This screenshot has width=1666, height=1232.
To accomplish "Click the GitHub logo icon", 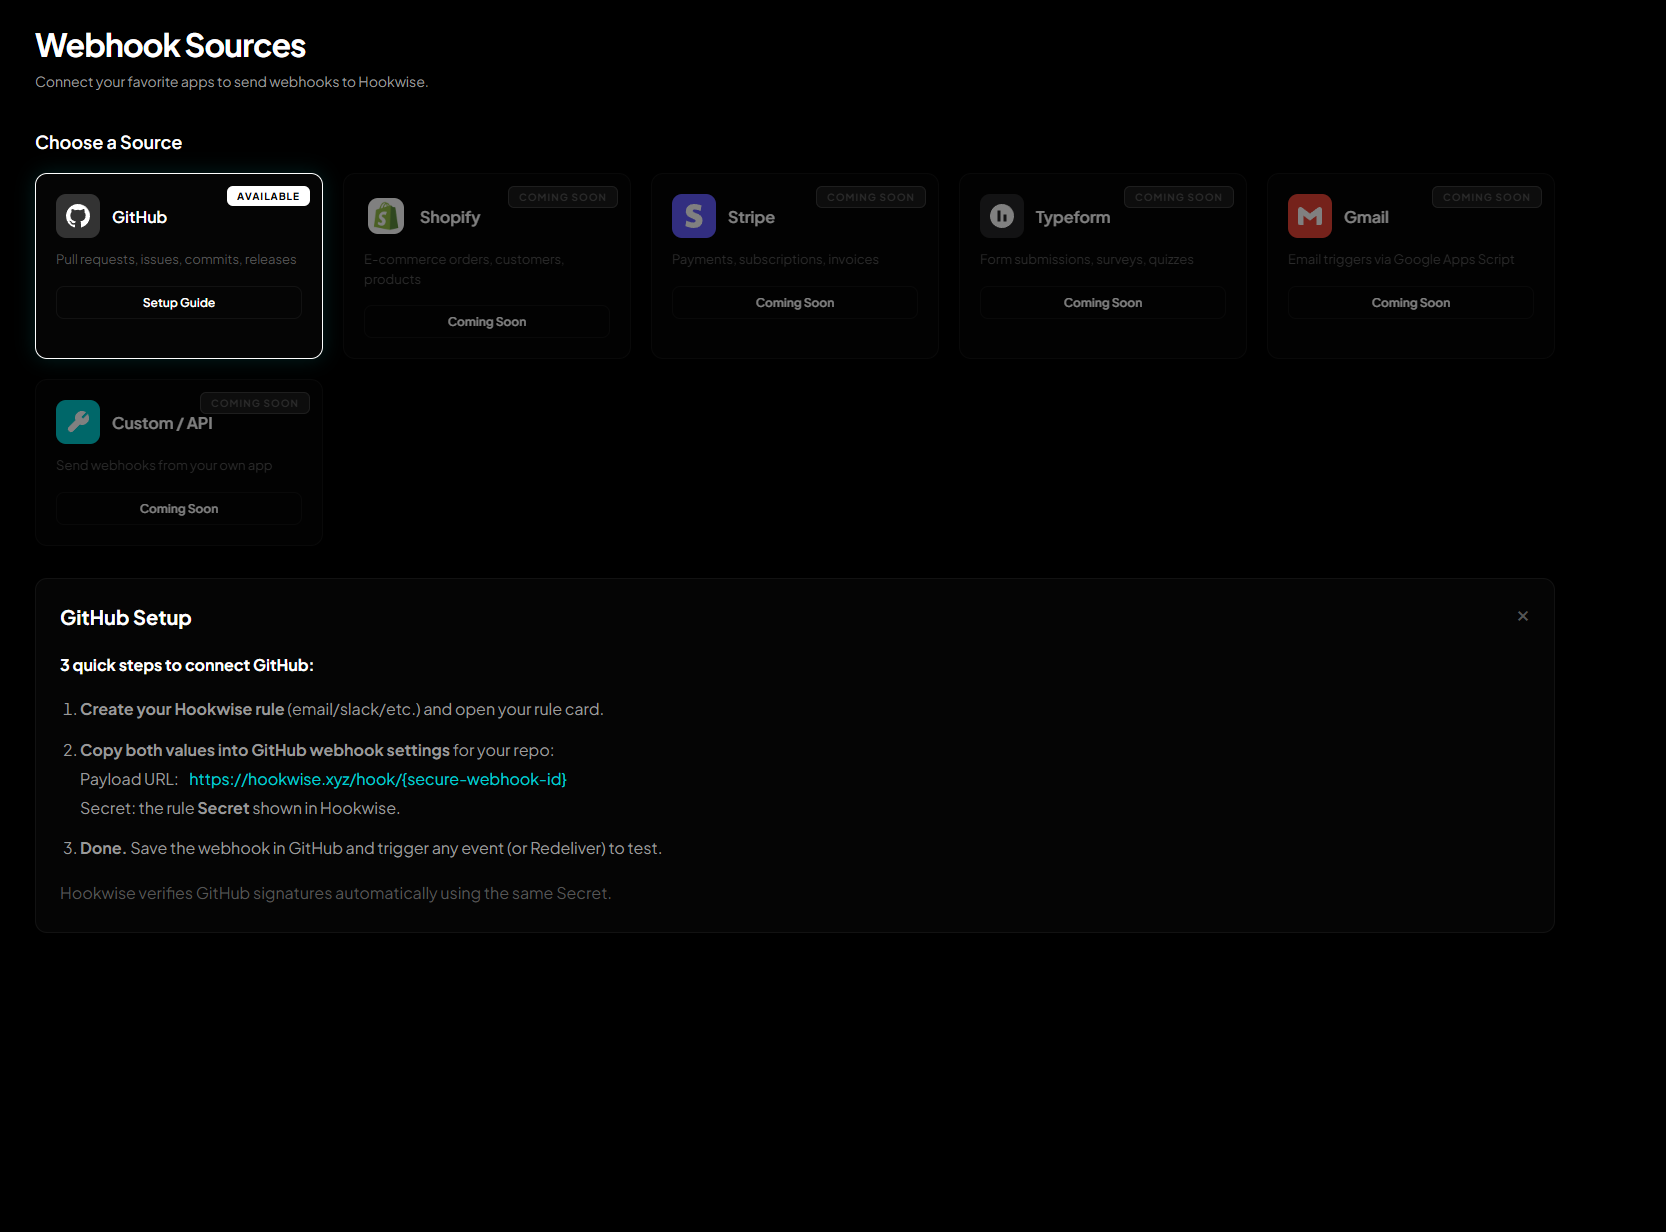I will coord(77,216).
